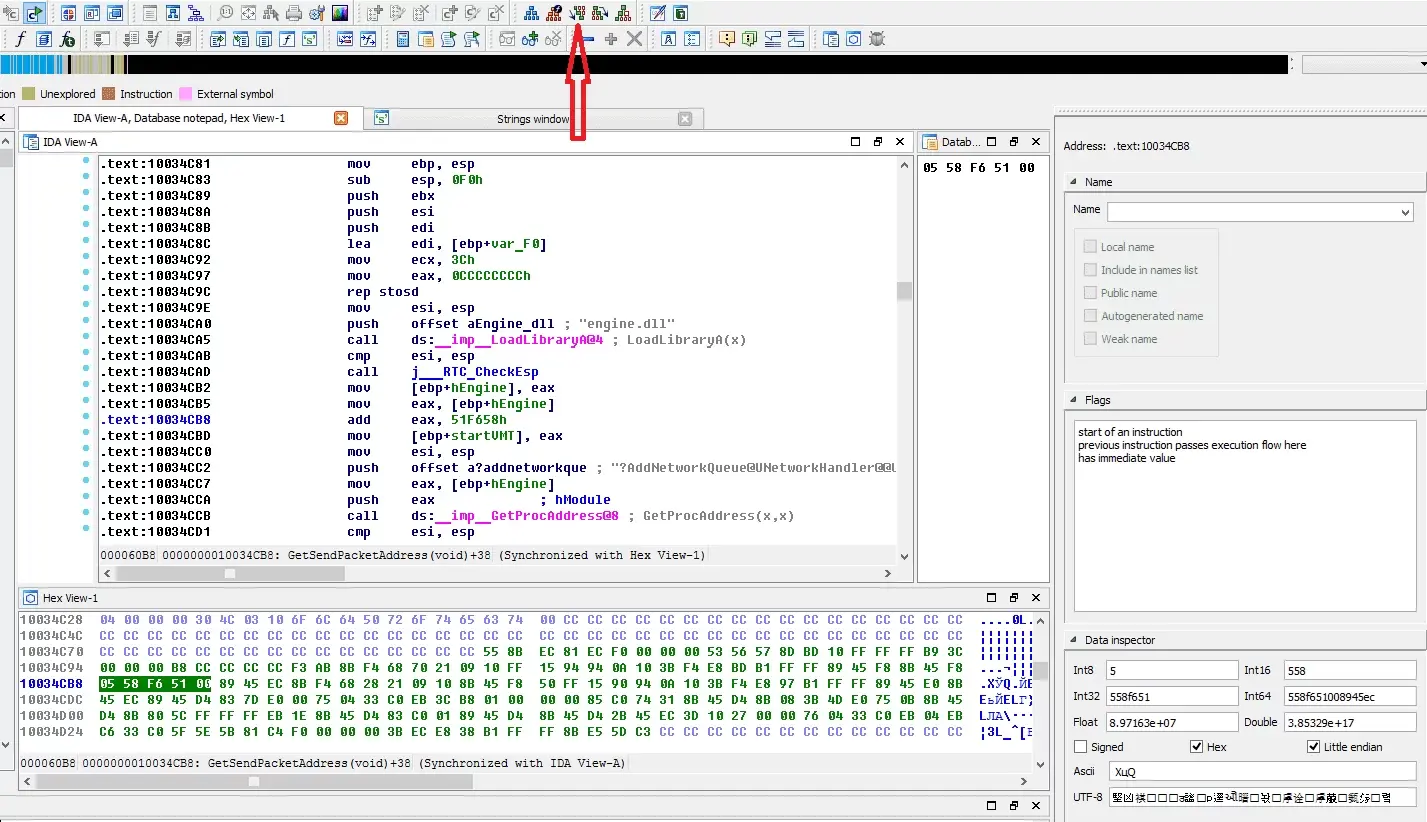This screenshot has height=822, width=1427.
Task: Click the zoom 1:1 magnifier icon
Action: tap(226, 13)
